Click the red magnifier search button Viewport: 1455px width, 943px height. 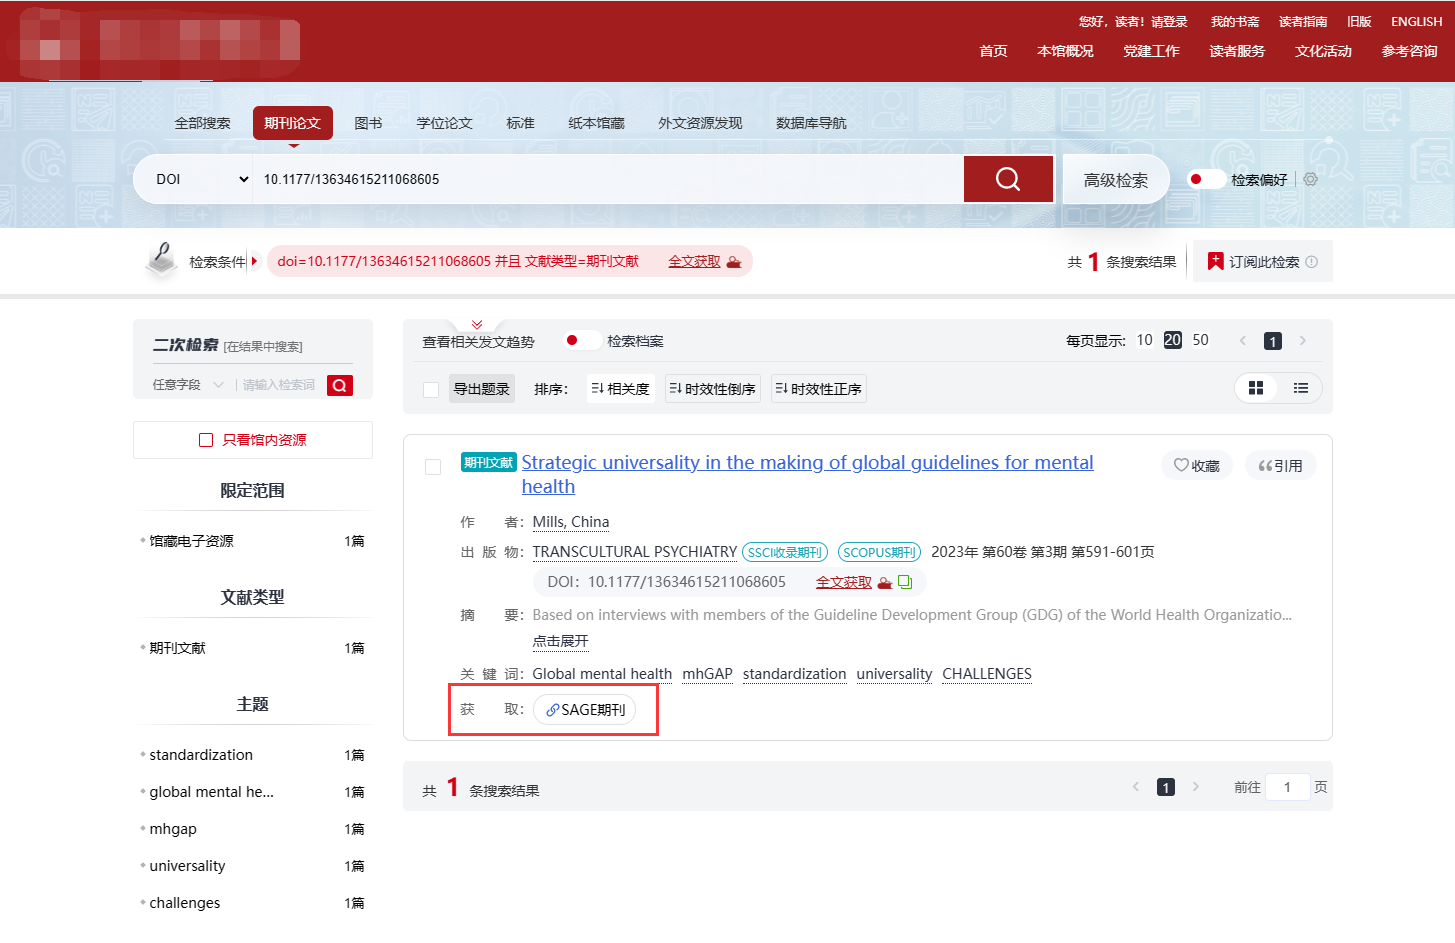click(x=1007, y=179)
